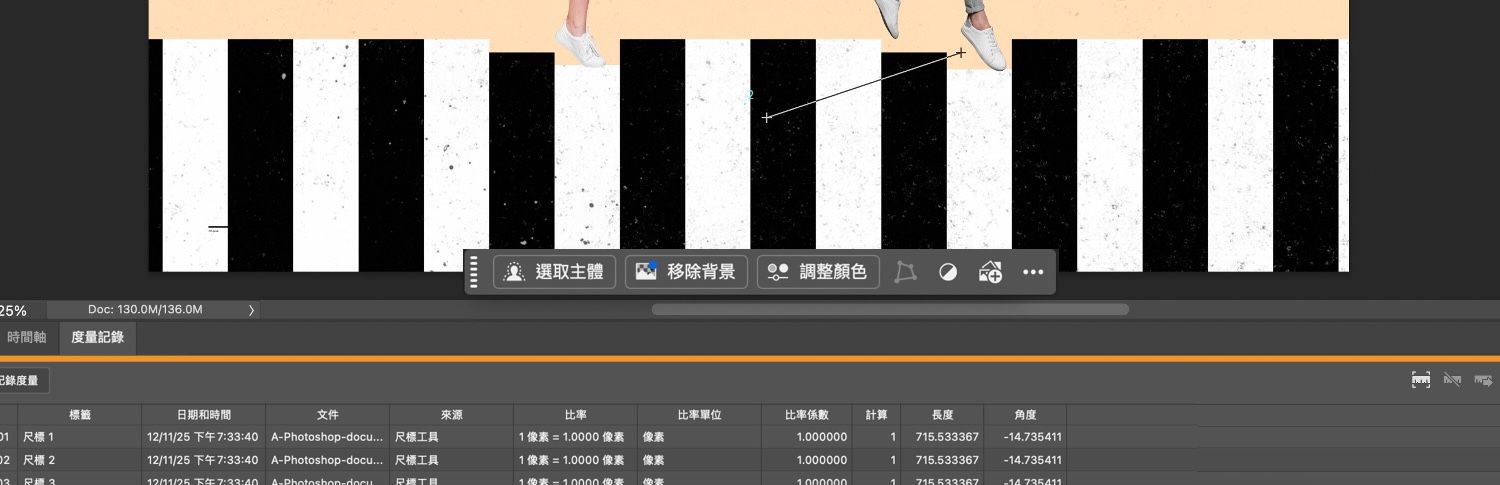Click the horizontal canvas scrollbar thumb
The image size is (1500, 485).
click(890, 310)
